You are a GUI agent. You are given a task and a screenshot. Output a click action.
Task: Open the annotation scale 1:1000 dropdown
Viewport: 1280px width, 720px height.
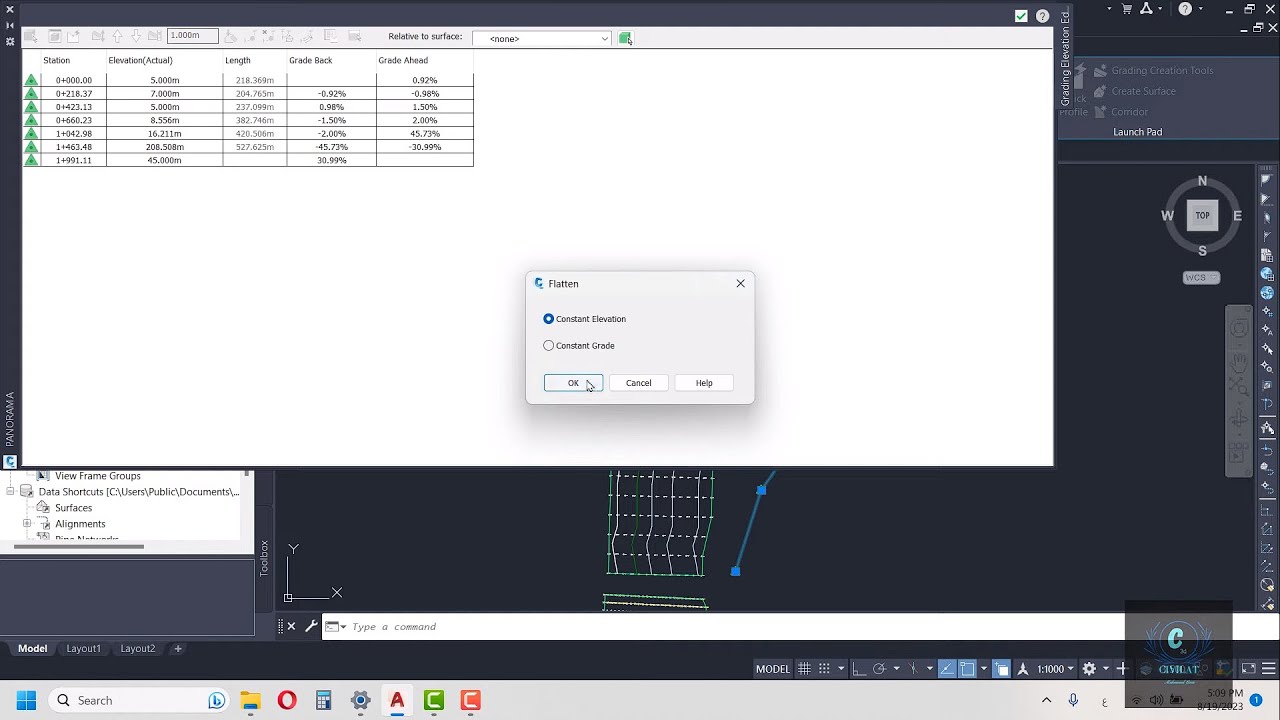point(1056,669)
